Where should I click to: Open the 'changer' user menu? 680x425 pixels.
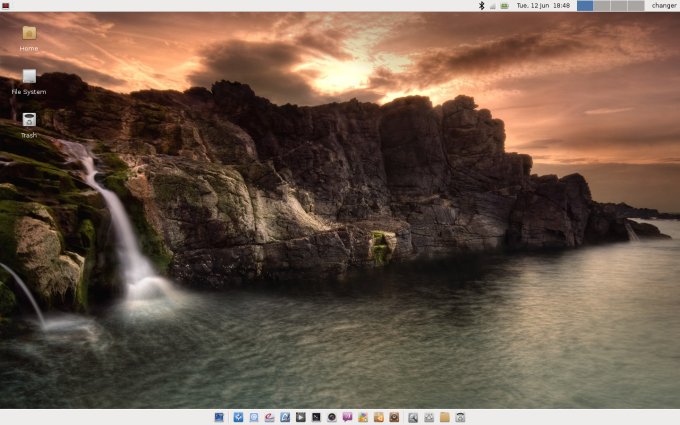pos(664,6)
